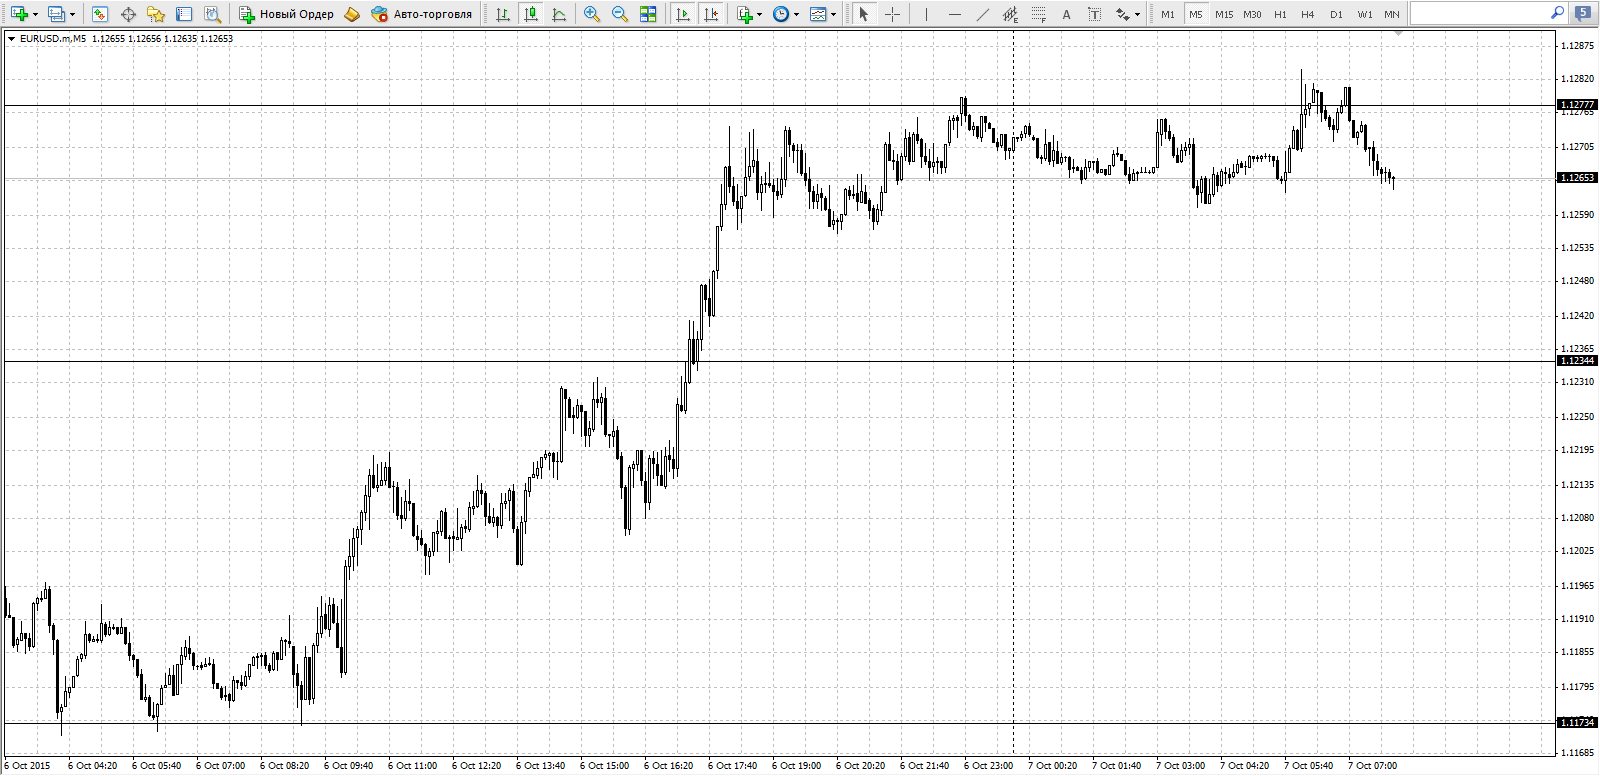Enable the M1 timeframe
1600x776 pixels.
click(x=1168, y=14)
